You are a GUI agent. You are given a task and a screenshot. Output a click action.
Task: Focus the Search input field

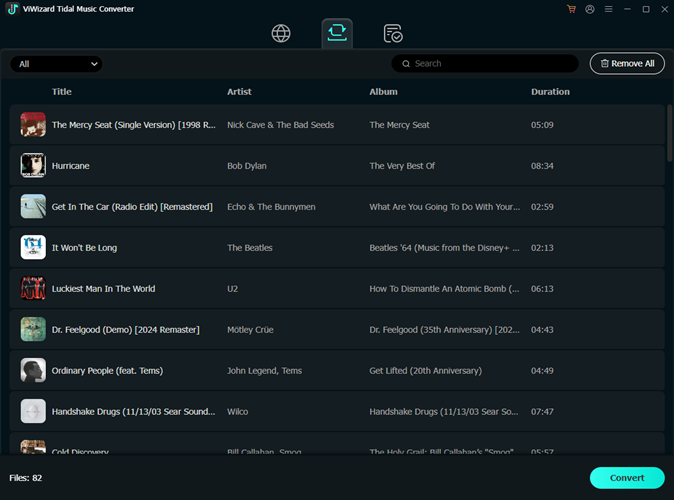pos(485,64)
